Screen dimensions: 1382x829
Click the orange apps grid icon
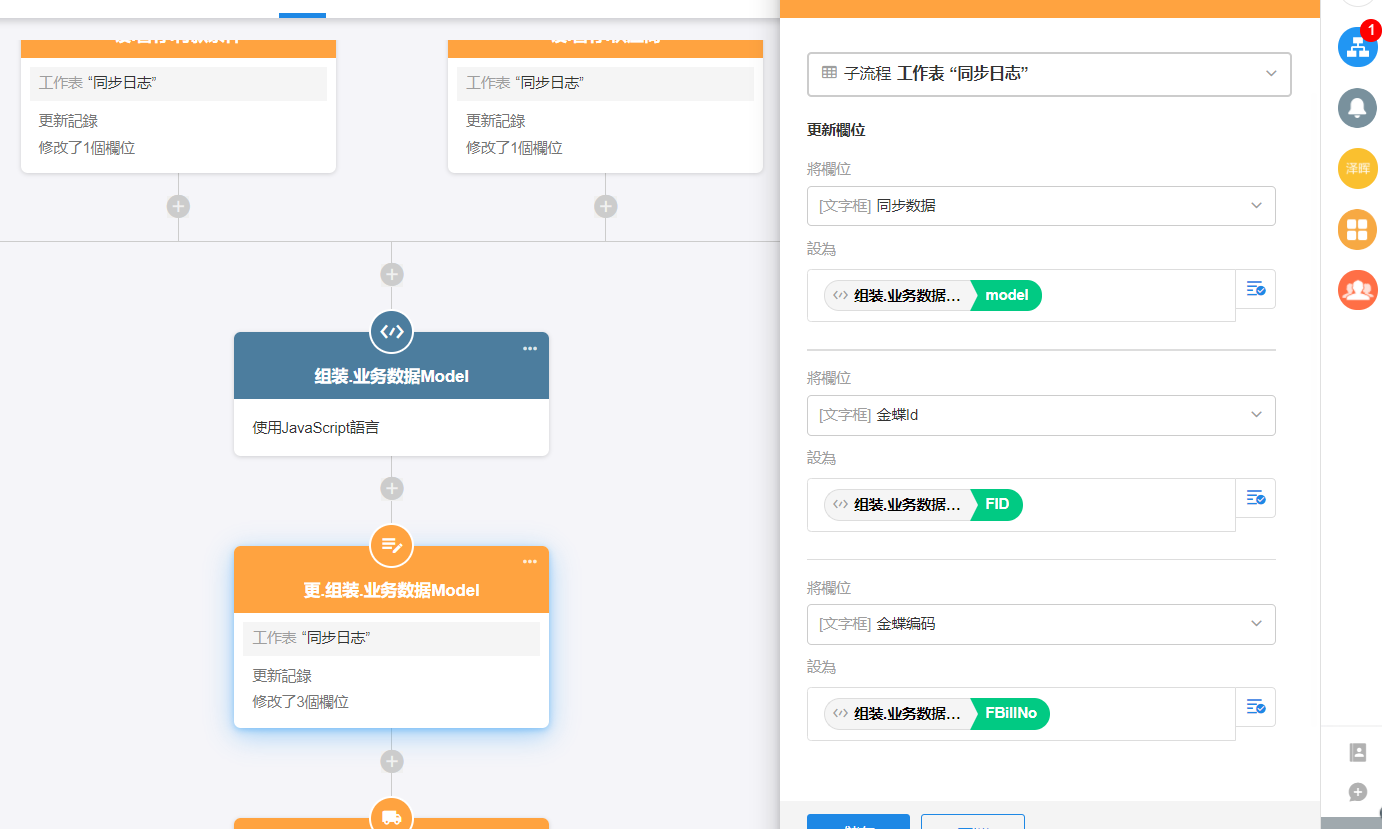tap(1357, 230)
